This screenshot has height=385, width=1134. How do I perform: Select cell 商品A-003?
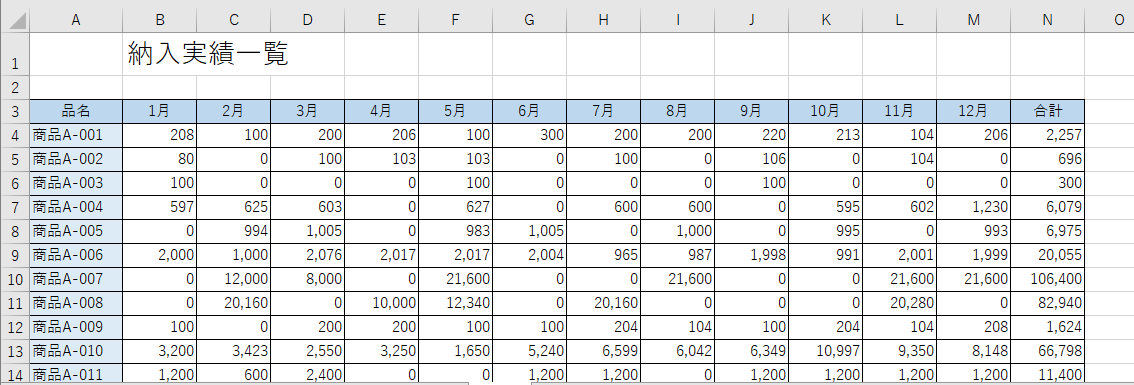click(x=76, y=183)
